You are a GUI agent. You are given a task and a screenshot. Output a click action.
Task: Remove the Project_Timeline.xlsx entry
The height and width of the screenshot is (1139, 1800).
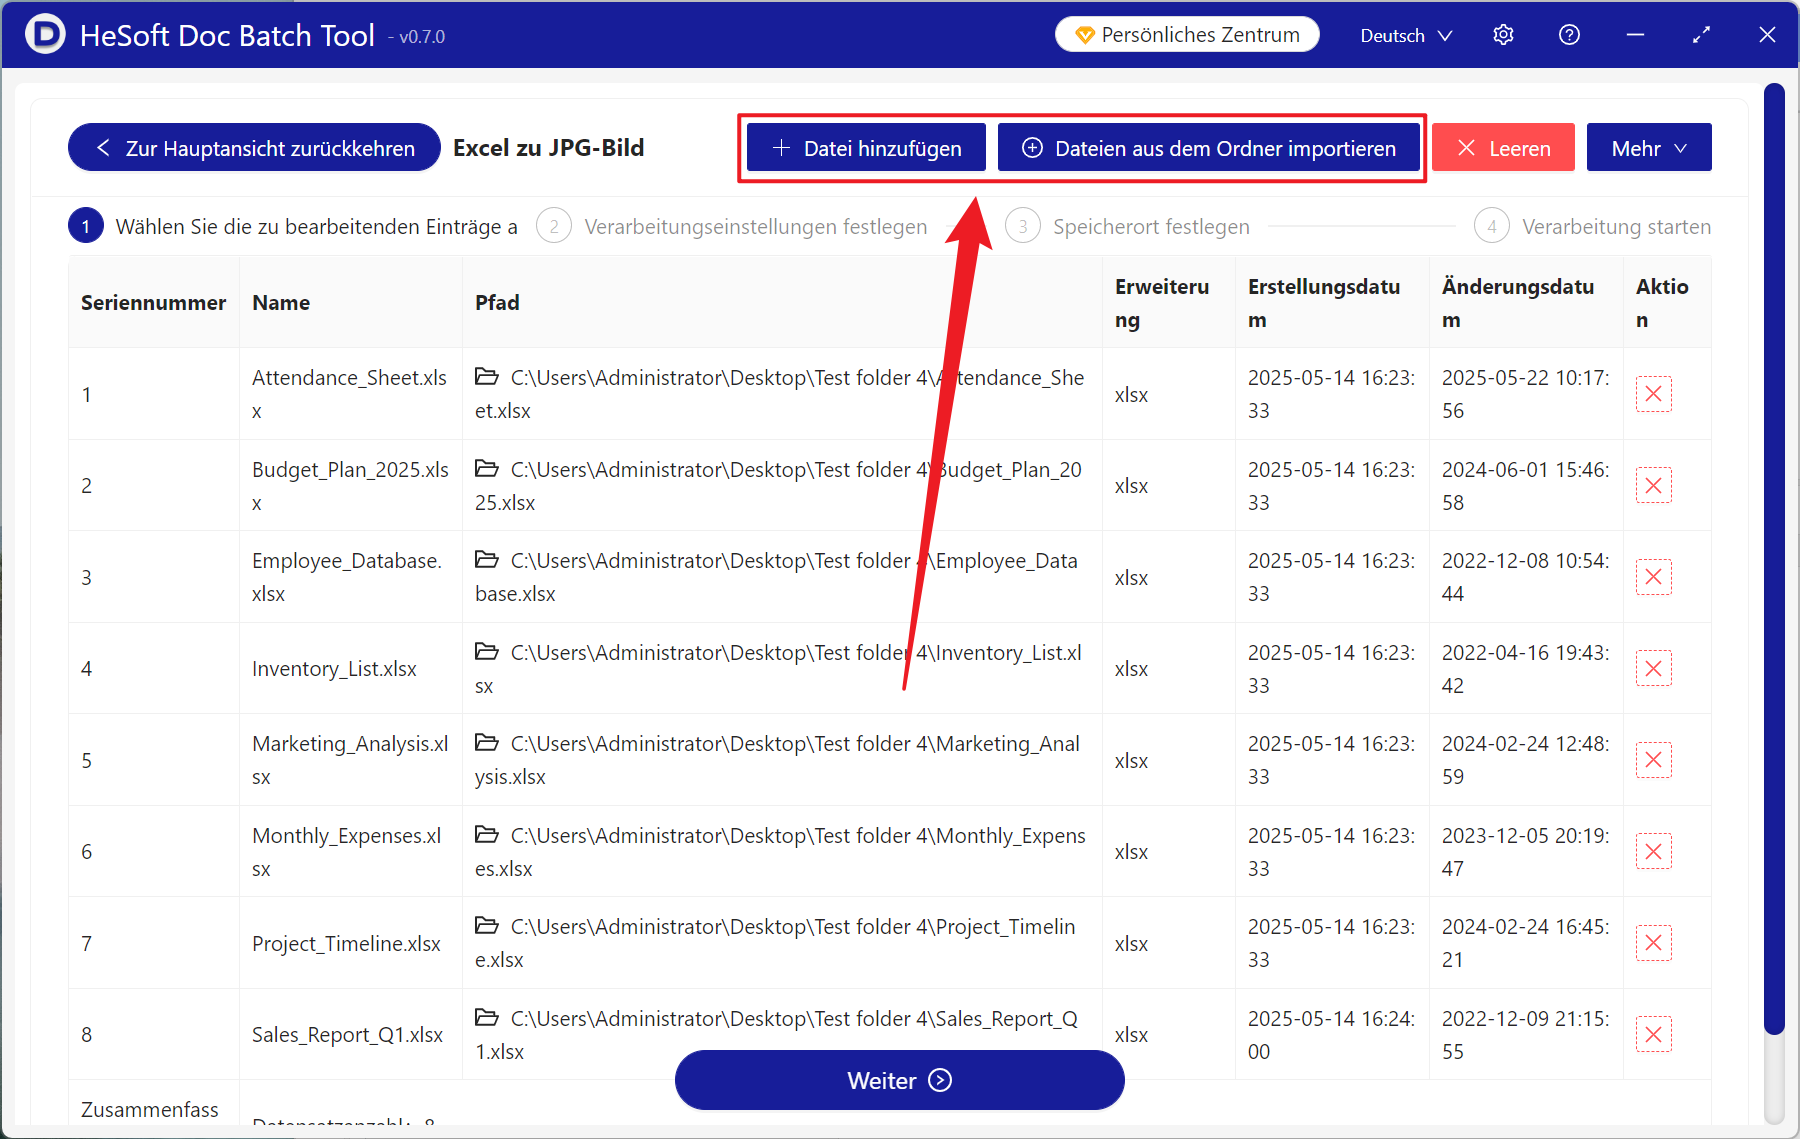[1653, 943]
